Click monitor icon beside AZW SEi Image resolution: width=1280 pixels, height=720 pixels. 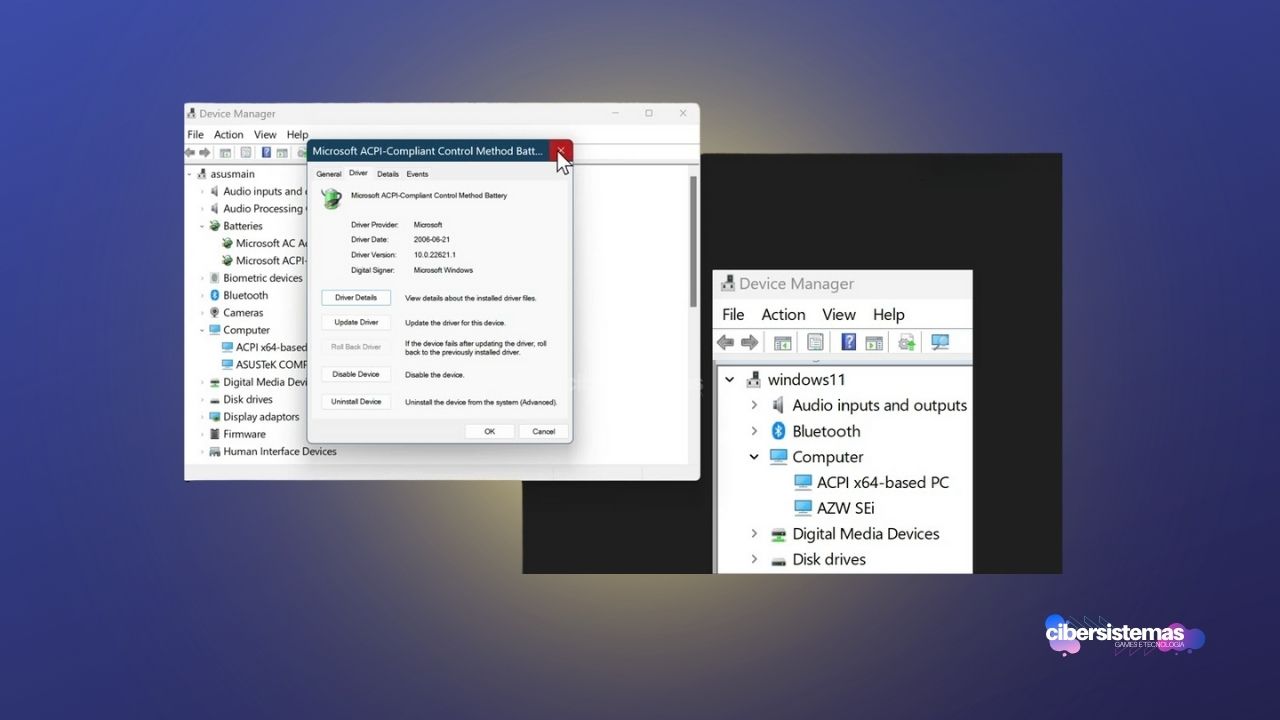pyautogui.click(x=803, y=508)
